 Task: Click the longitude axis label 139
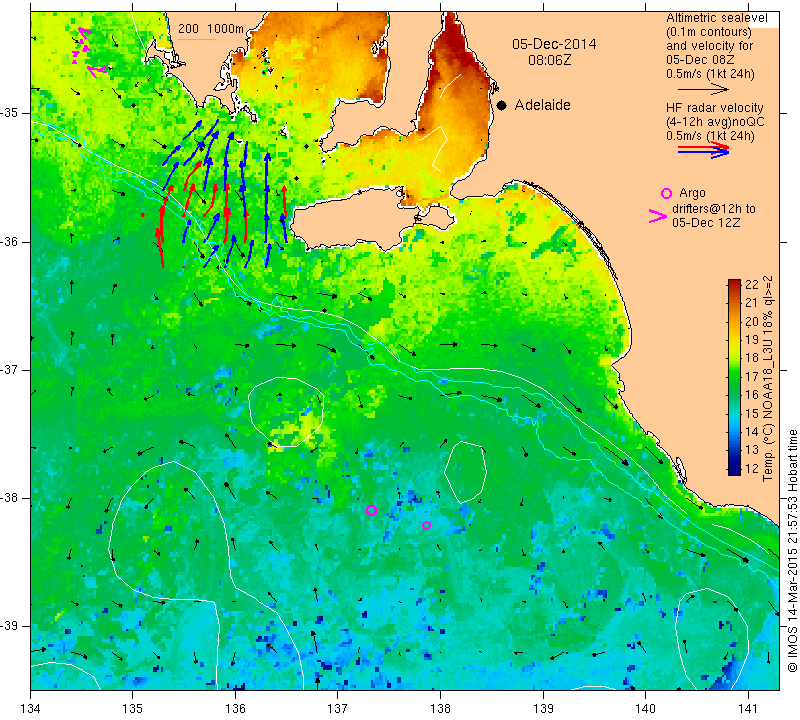(543, 708)
